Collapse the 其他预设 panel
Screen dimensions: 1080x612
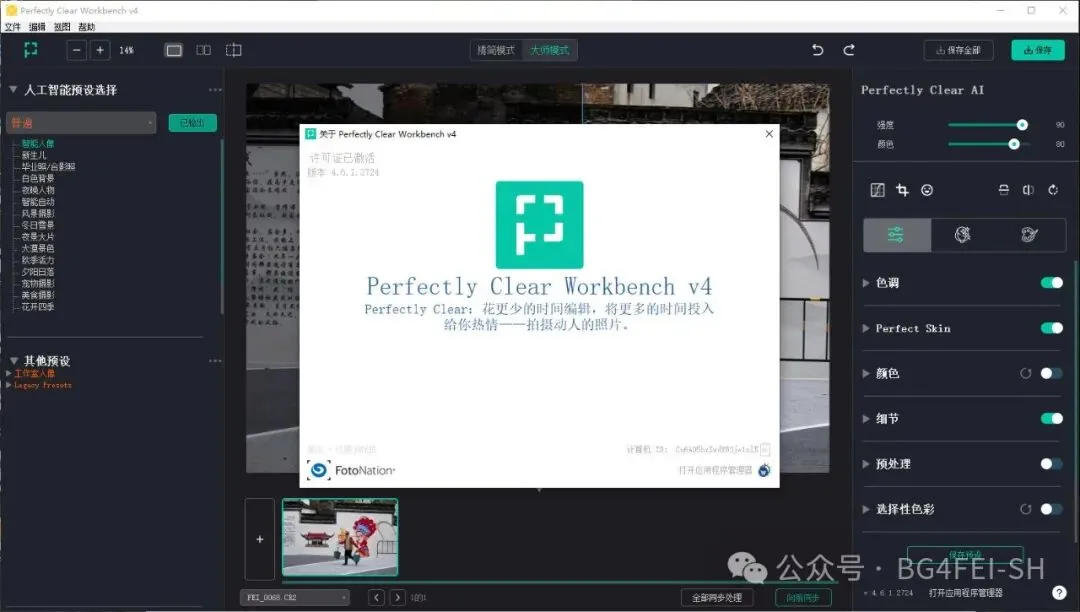(x=13, y=360)
